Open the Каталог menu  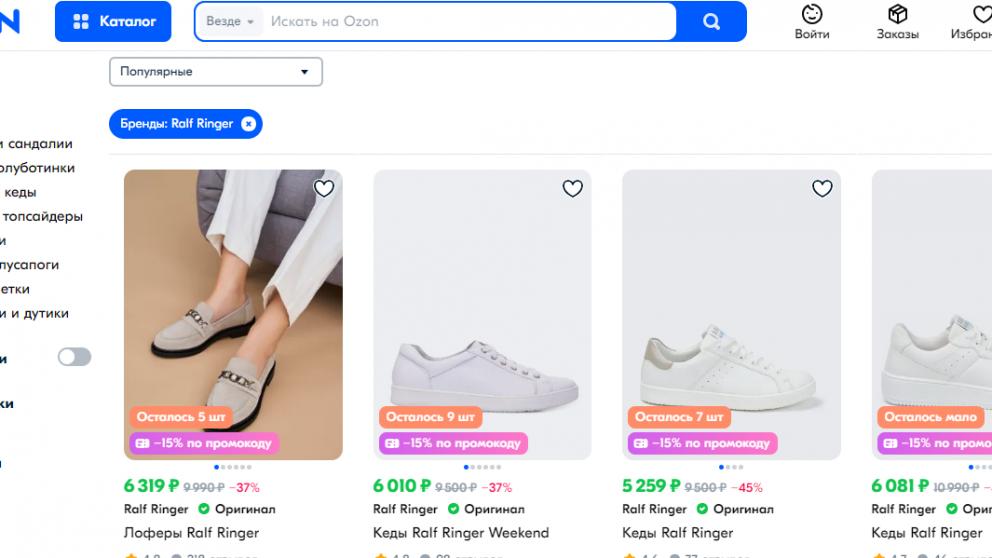[x=113, y=21]
